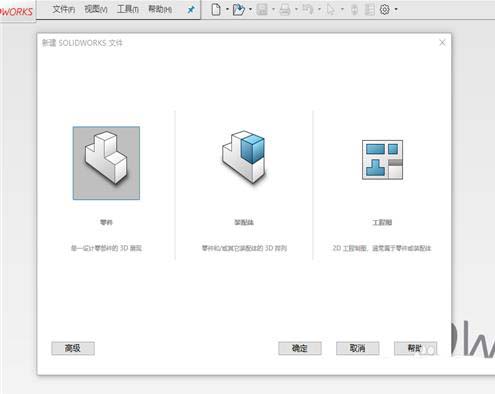Click the Save toolbar icon
The width and height of the screenshot is (495, 394).
coord(262,10)
